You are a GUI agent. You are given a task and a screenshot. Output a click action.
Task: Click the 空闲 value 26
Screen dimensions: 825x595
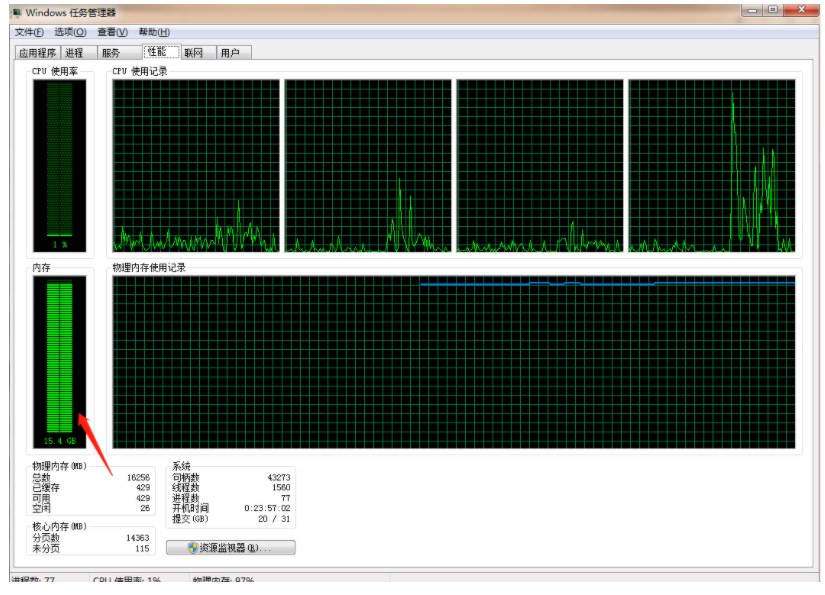point(145,508)
